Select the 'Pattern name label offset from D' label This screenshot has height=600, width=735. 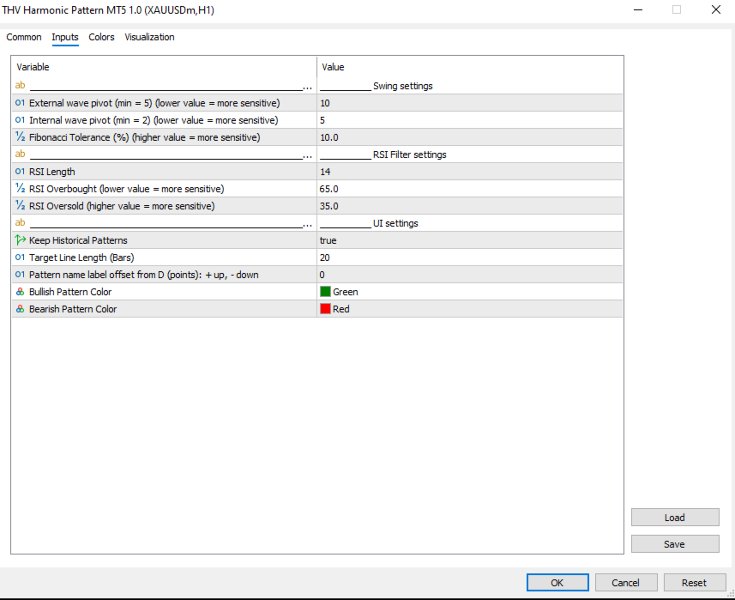(x=144, y=275)
